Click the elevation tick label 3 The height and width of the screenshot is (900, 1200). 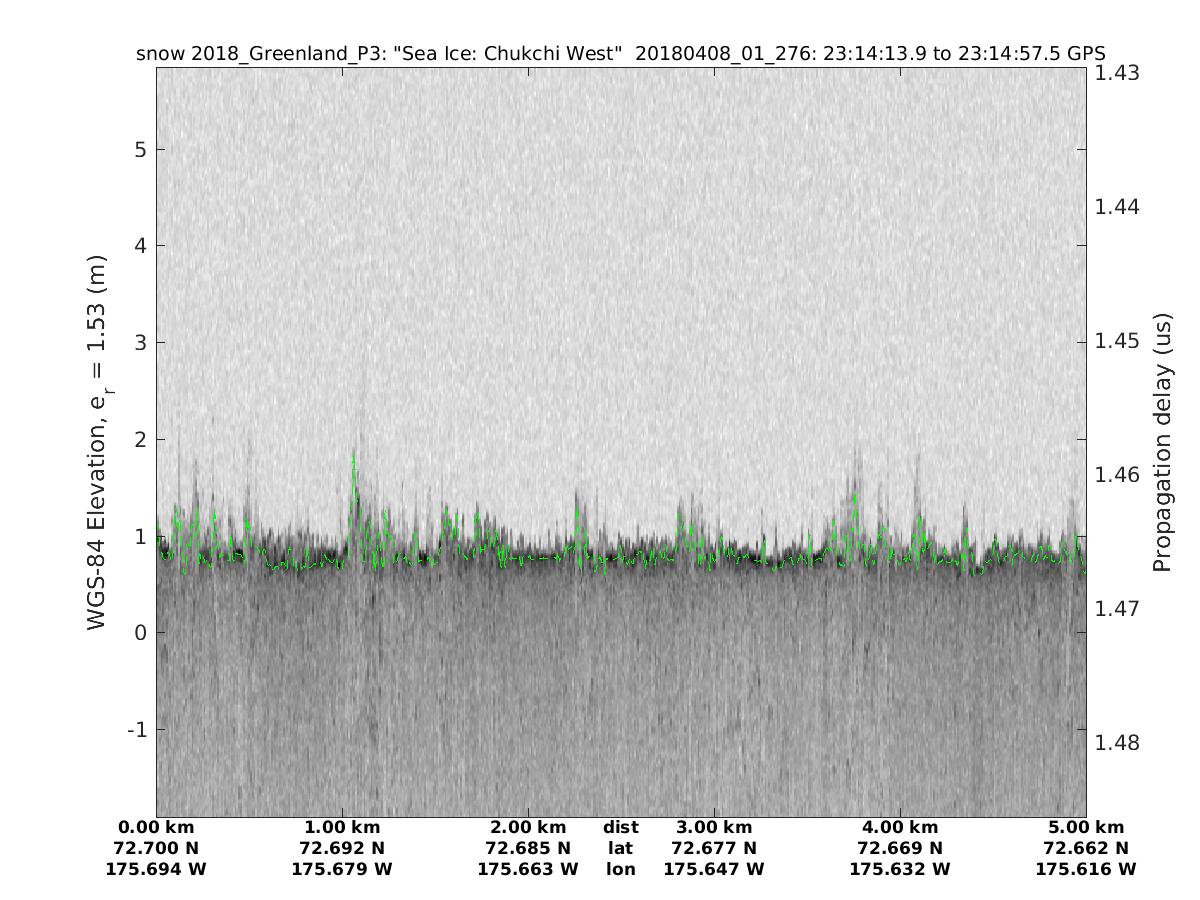141,342
